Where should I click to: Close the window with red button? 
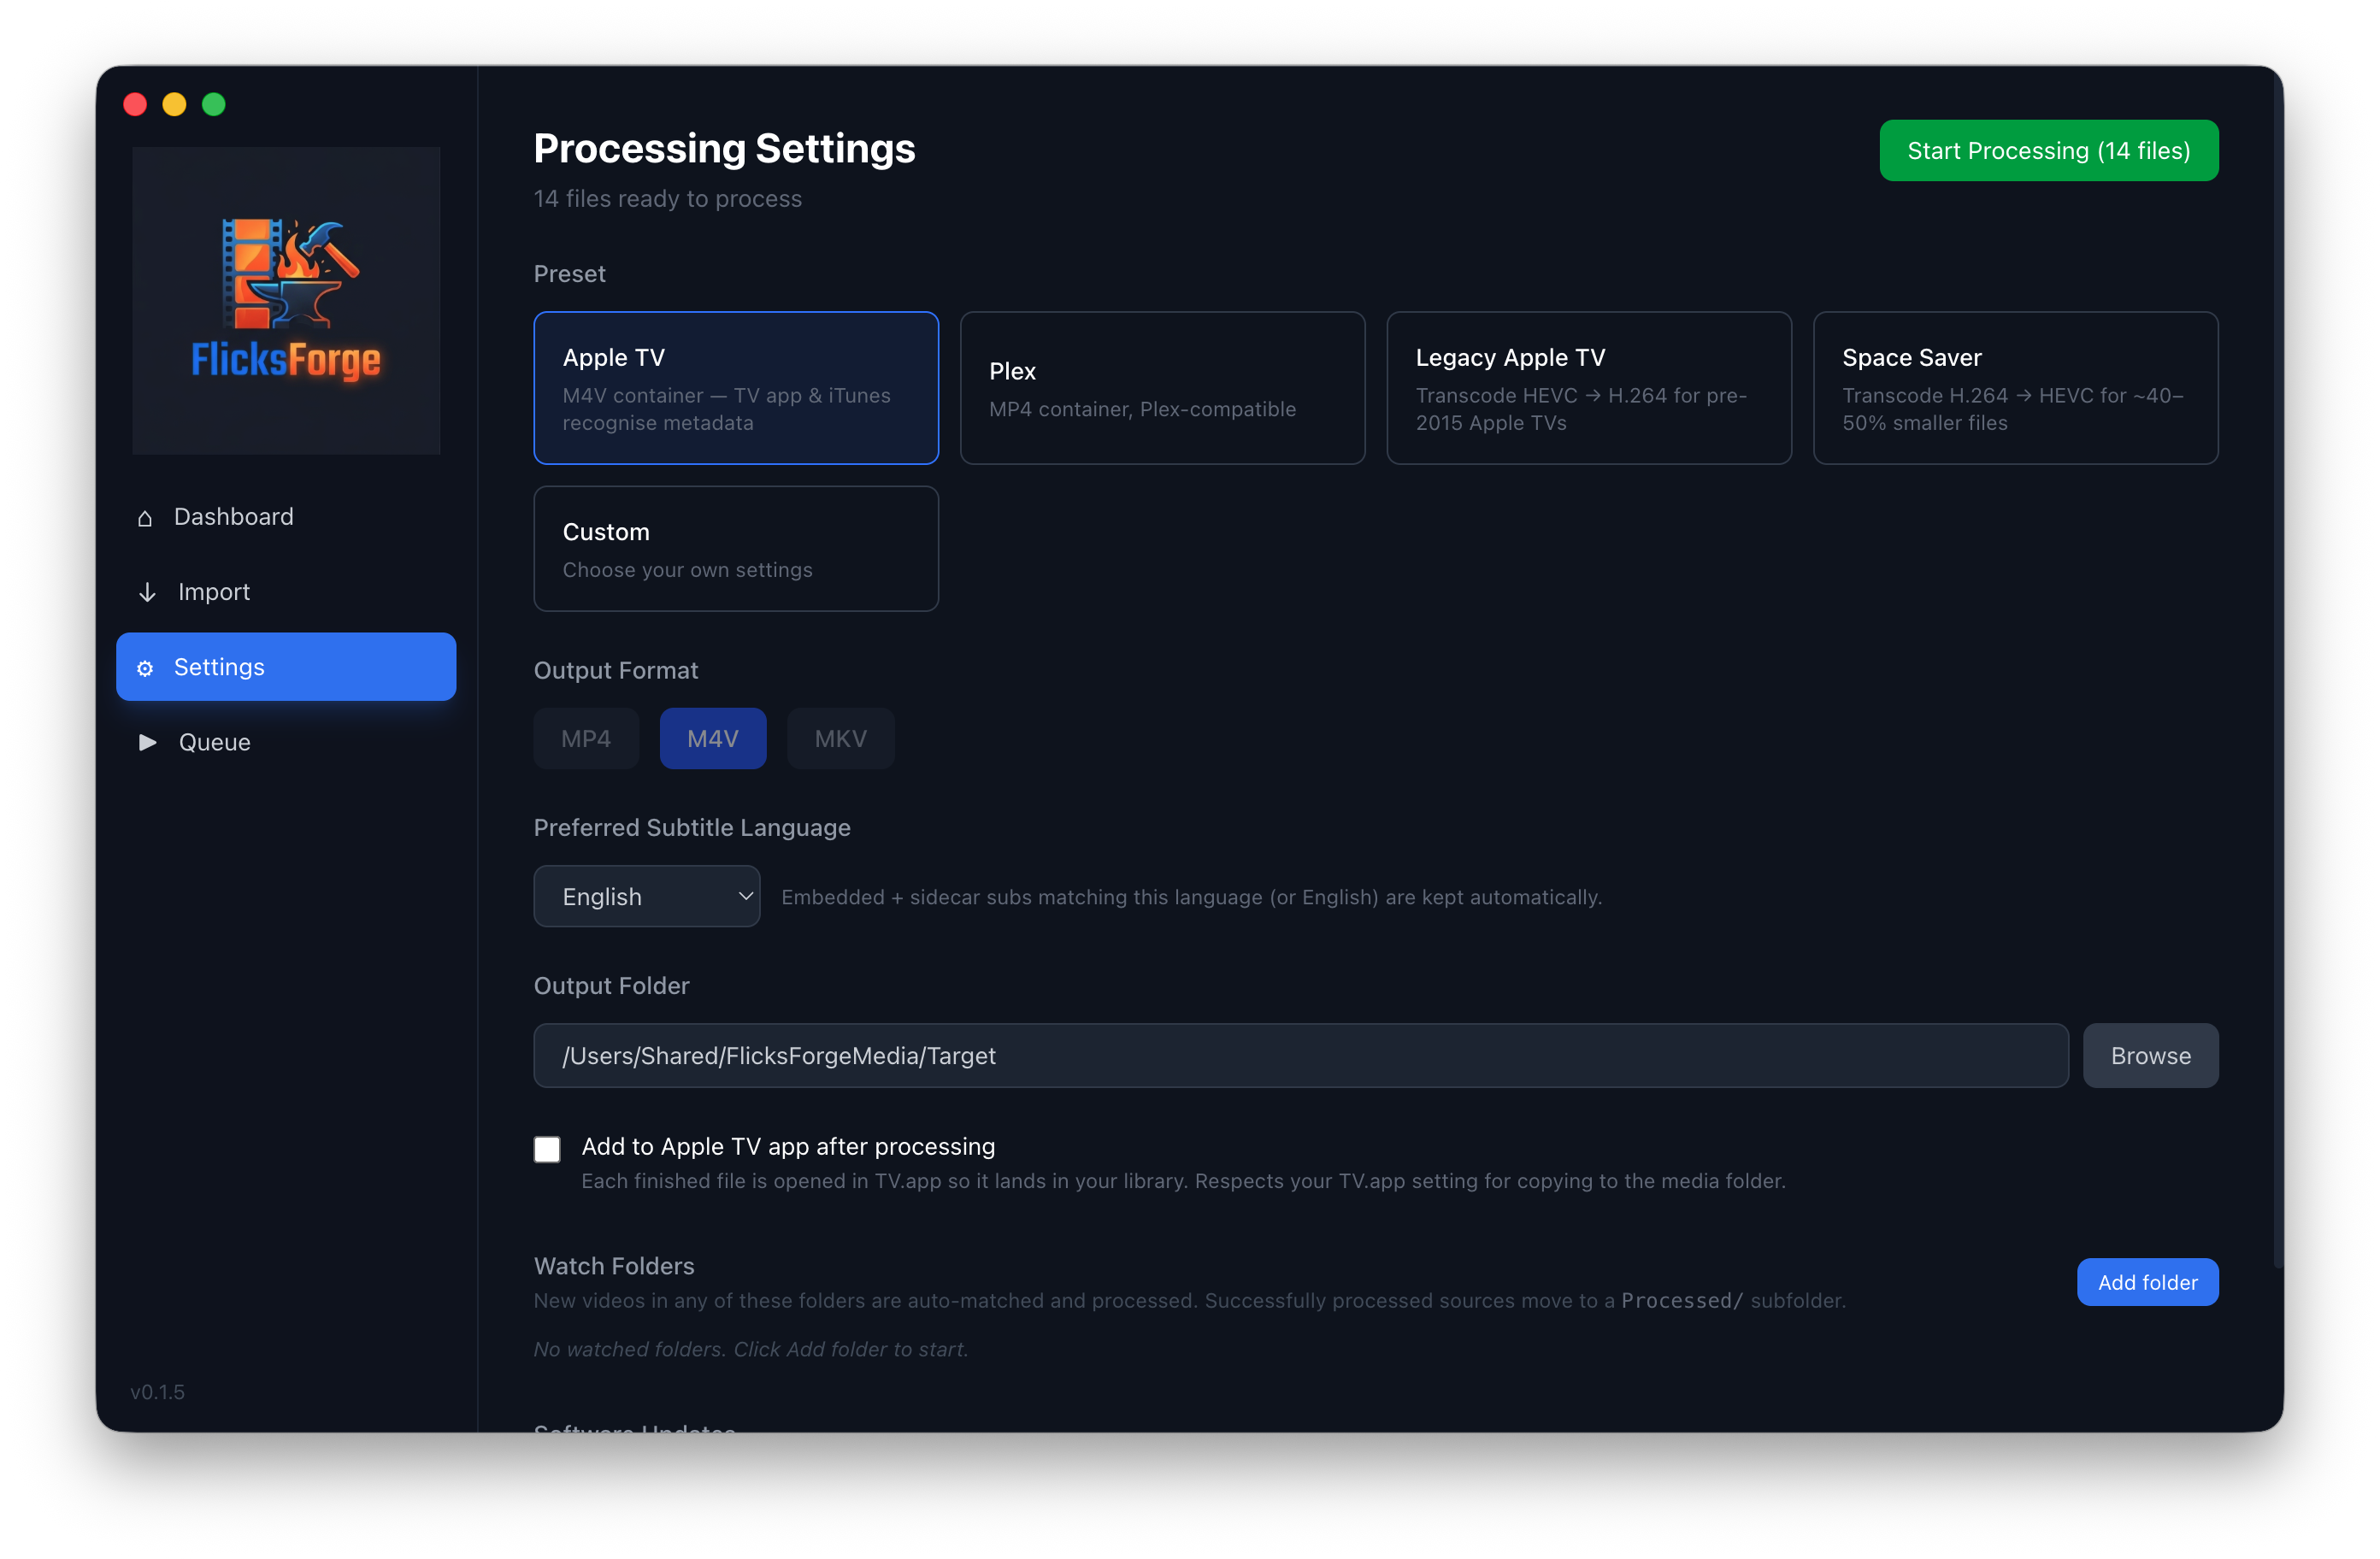point(136,105)
